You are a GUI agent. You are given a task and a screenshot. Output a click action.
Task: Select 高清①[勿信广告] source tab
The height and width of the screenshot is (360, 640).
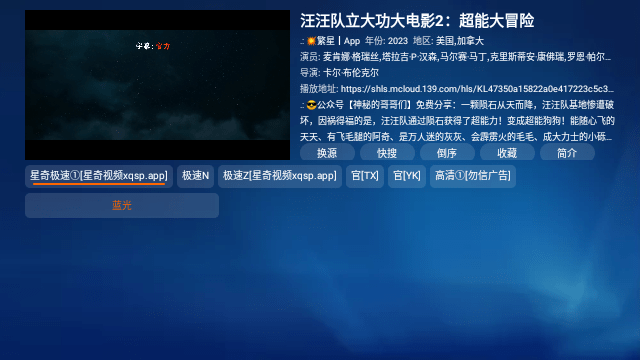(473, 176)
